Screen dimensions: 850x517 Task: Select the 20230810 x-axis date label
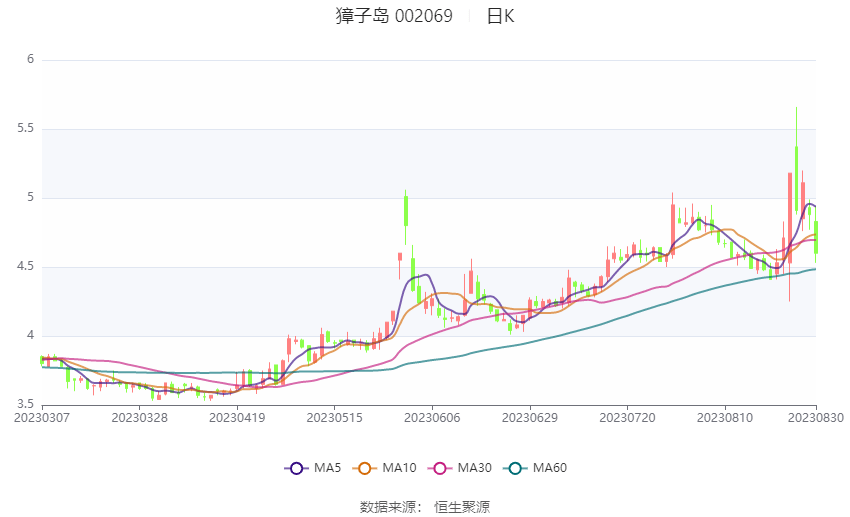pyautogui.click(x=725, y=418)
